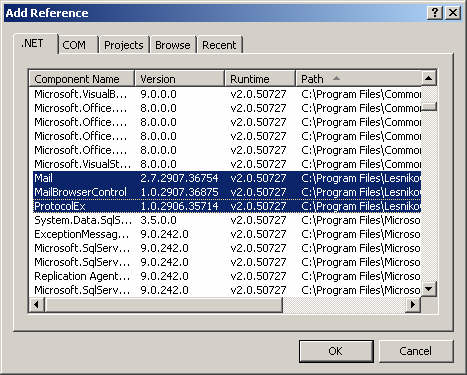Click version 9.0.0.0 cell
This screenshot has width=467, height=375.
[x=158, y=94]
